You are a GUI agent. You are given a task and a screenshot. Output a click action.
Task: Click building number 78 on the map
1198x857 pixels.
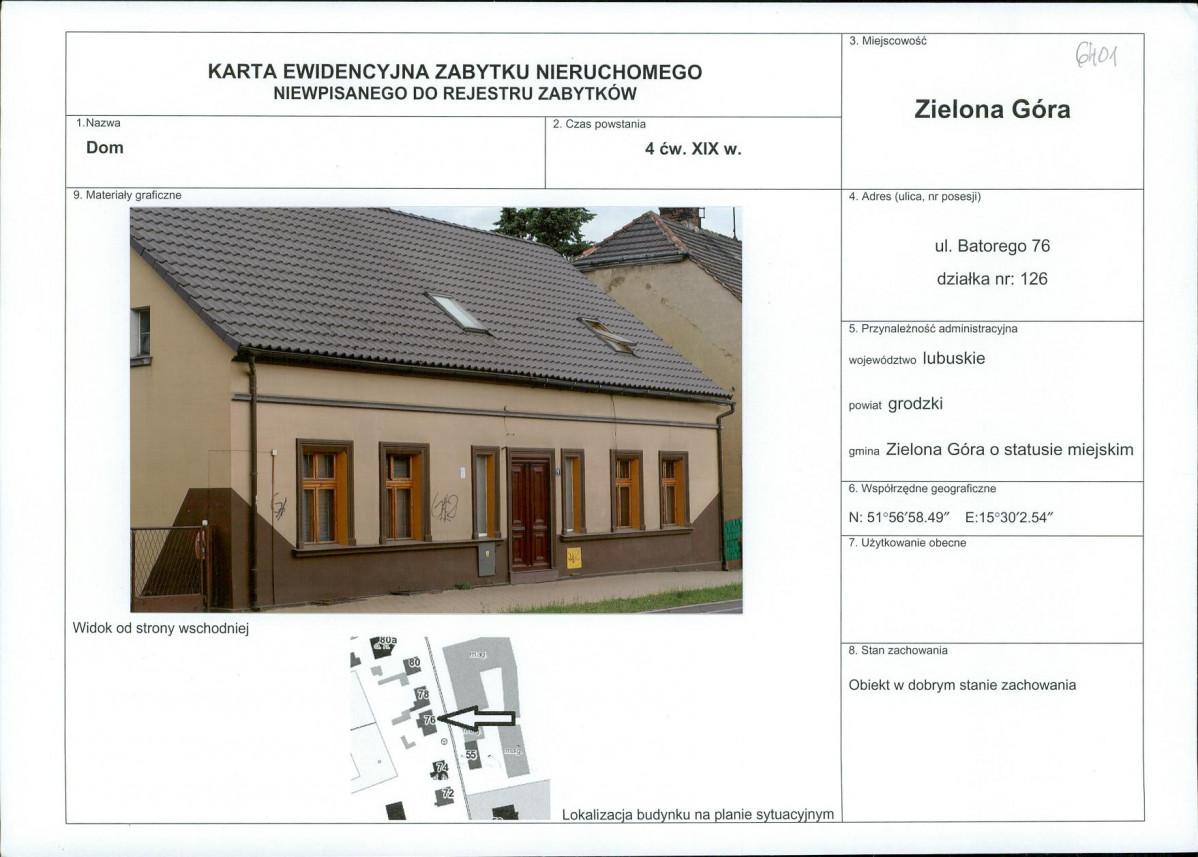423,694
